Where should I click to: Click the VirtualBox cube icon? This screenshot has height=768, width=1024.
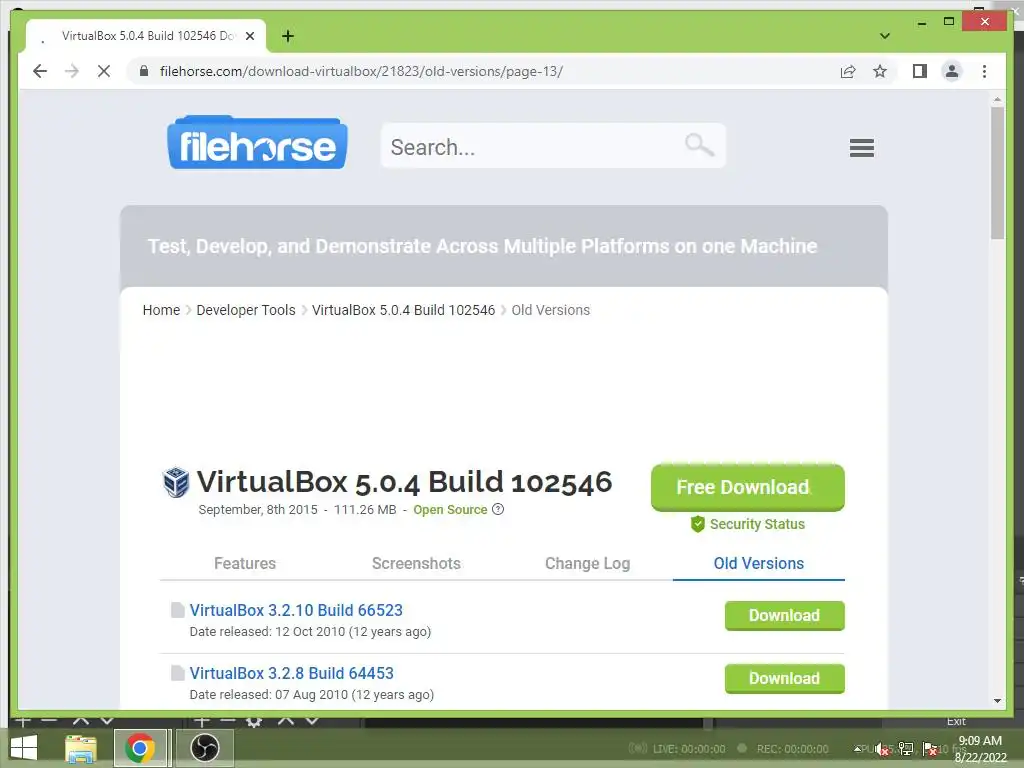click(x=176, y=483)
